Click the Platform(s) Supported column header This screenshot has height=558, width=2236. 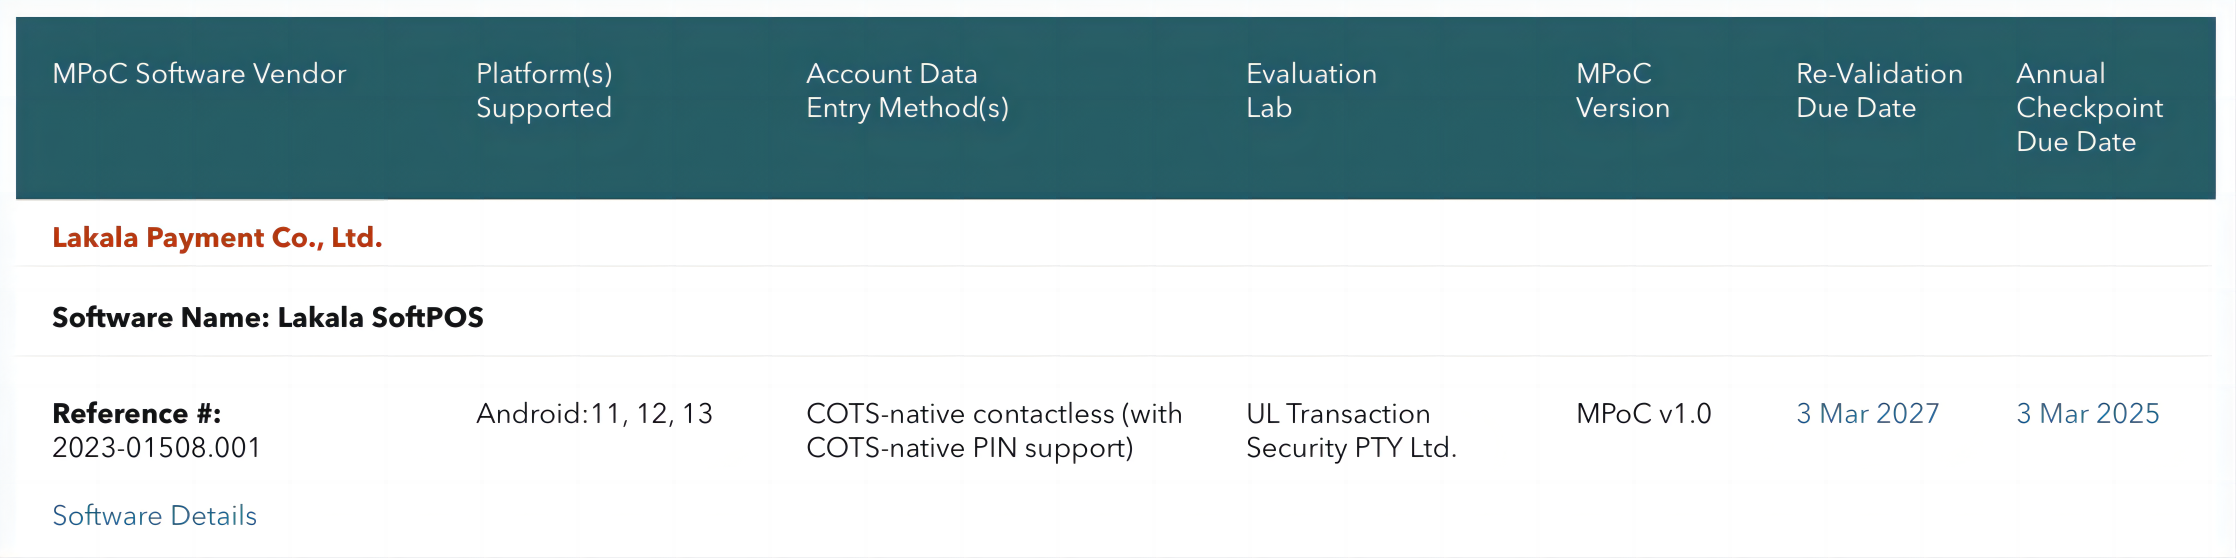[x=544, y=91]
